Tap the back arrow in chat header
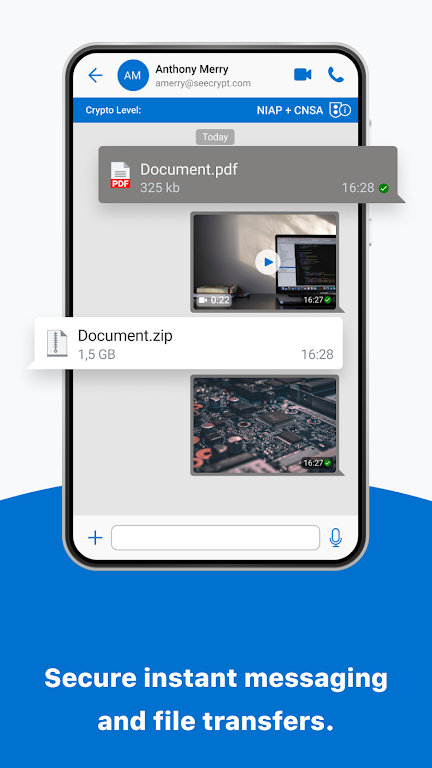The image size is (432, 768). coord(95,75)
